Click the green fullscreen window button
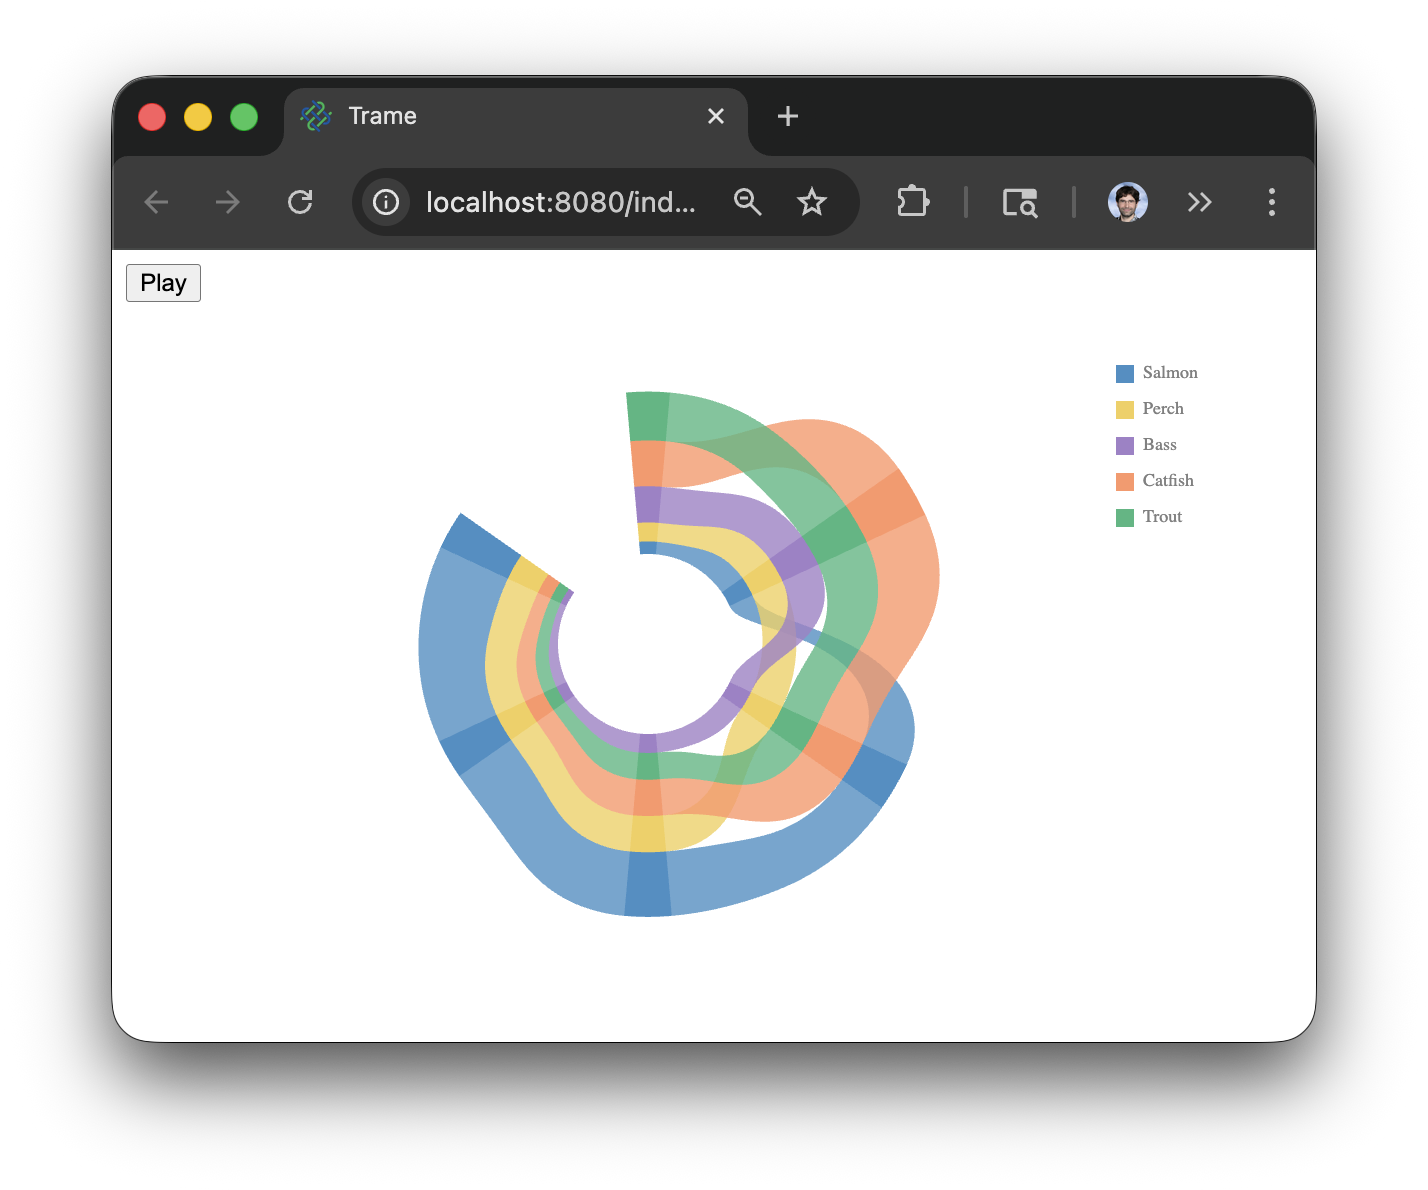 (x=244, y=117)
